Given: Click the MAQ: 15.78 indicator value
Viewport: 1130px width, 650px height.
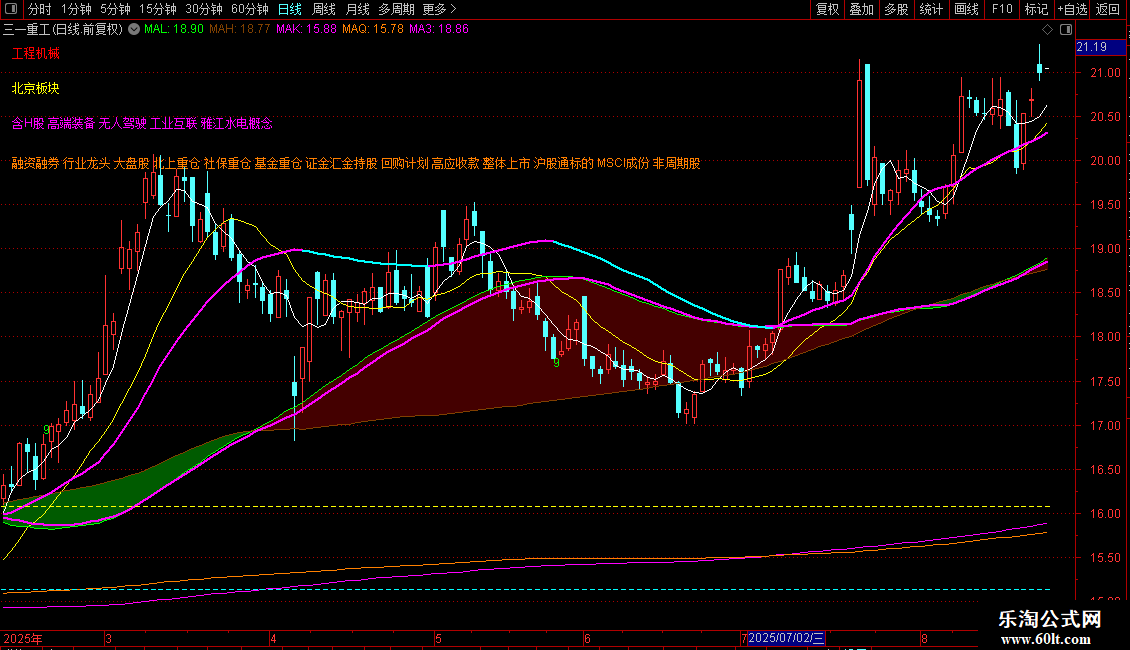Looking at the screenshot, I should pyautogui.click(x=373, y=29).
